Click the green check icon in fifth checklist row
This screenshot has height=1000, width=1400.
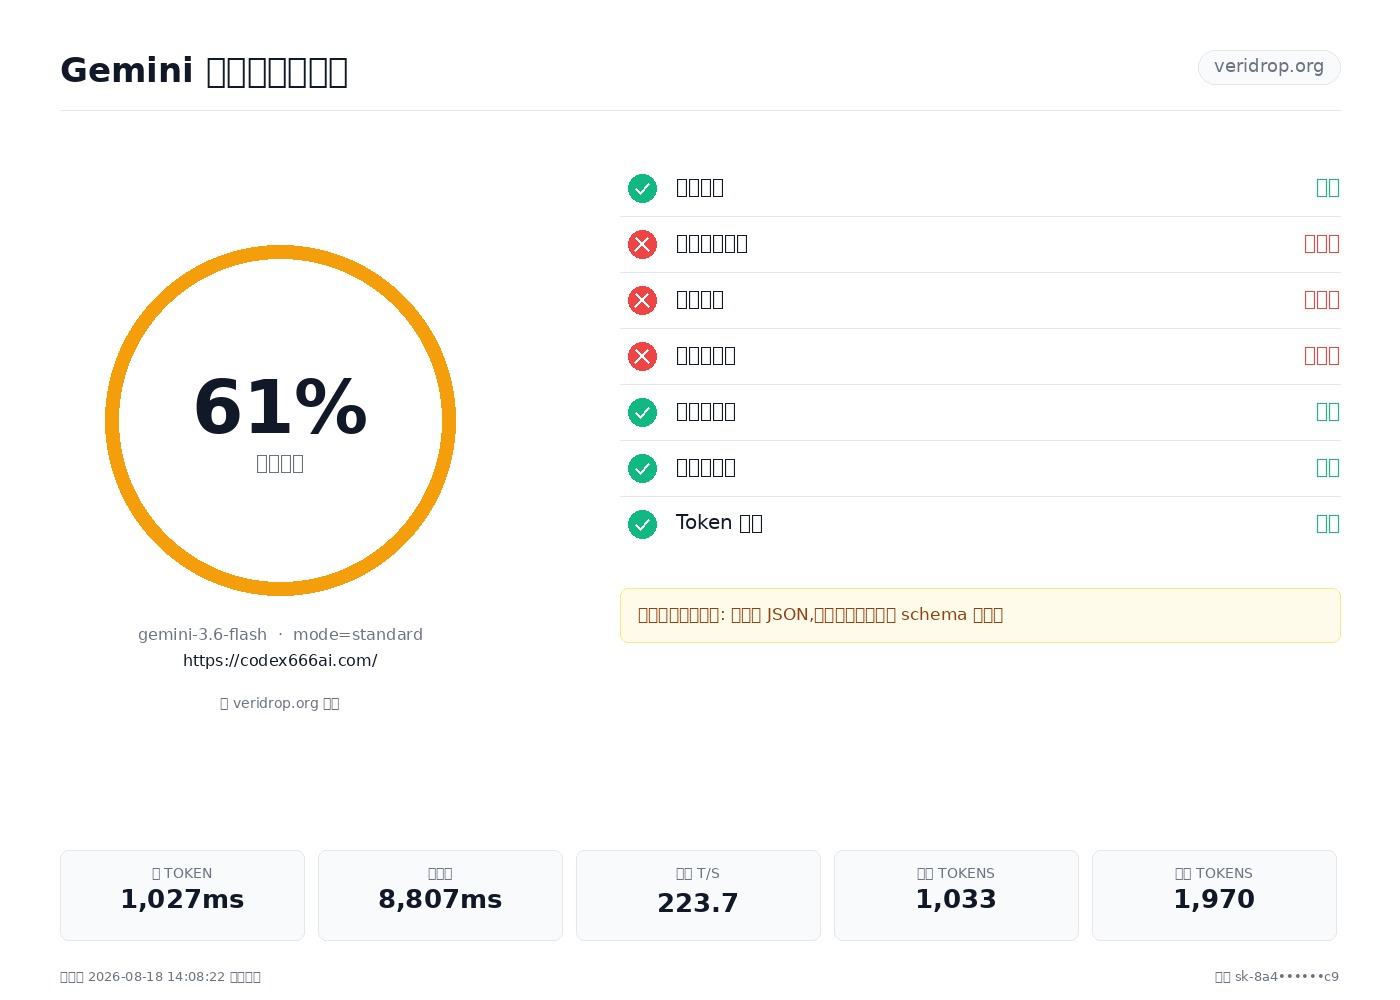pos(642,412)
